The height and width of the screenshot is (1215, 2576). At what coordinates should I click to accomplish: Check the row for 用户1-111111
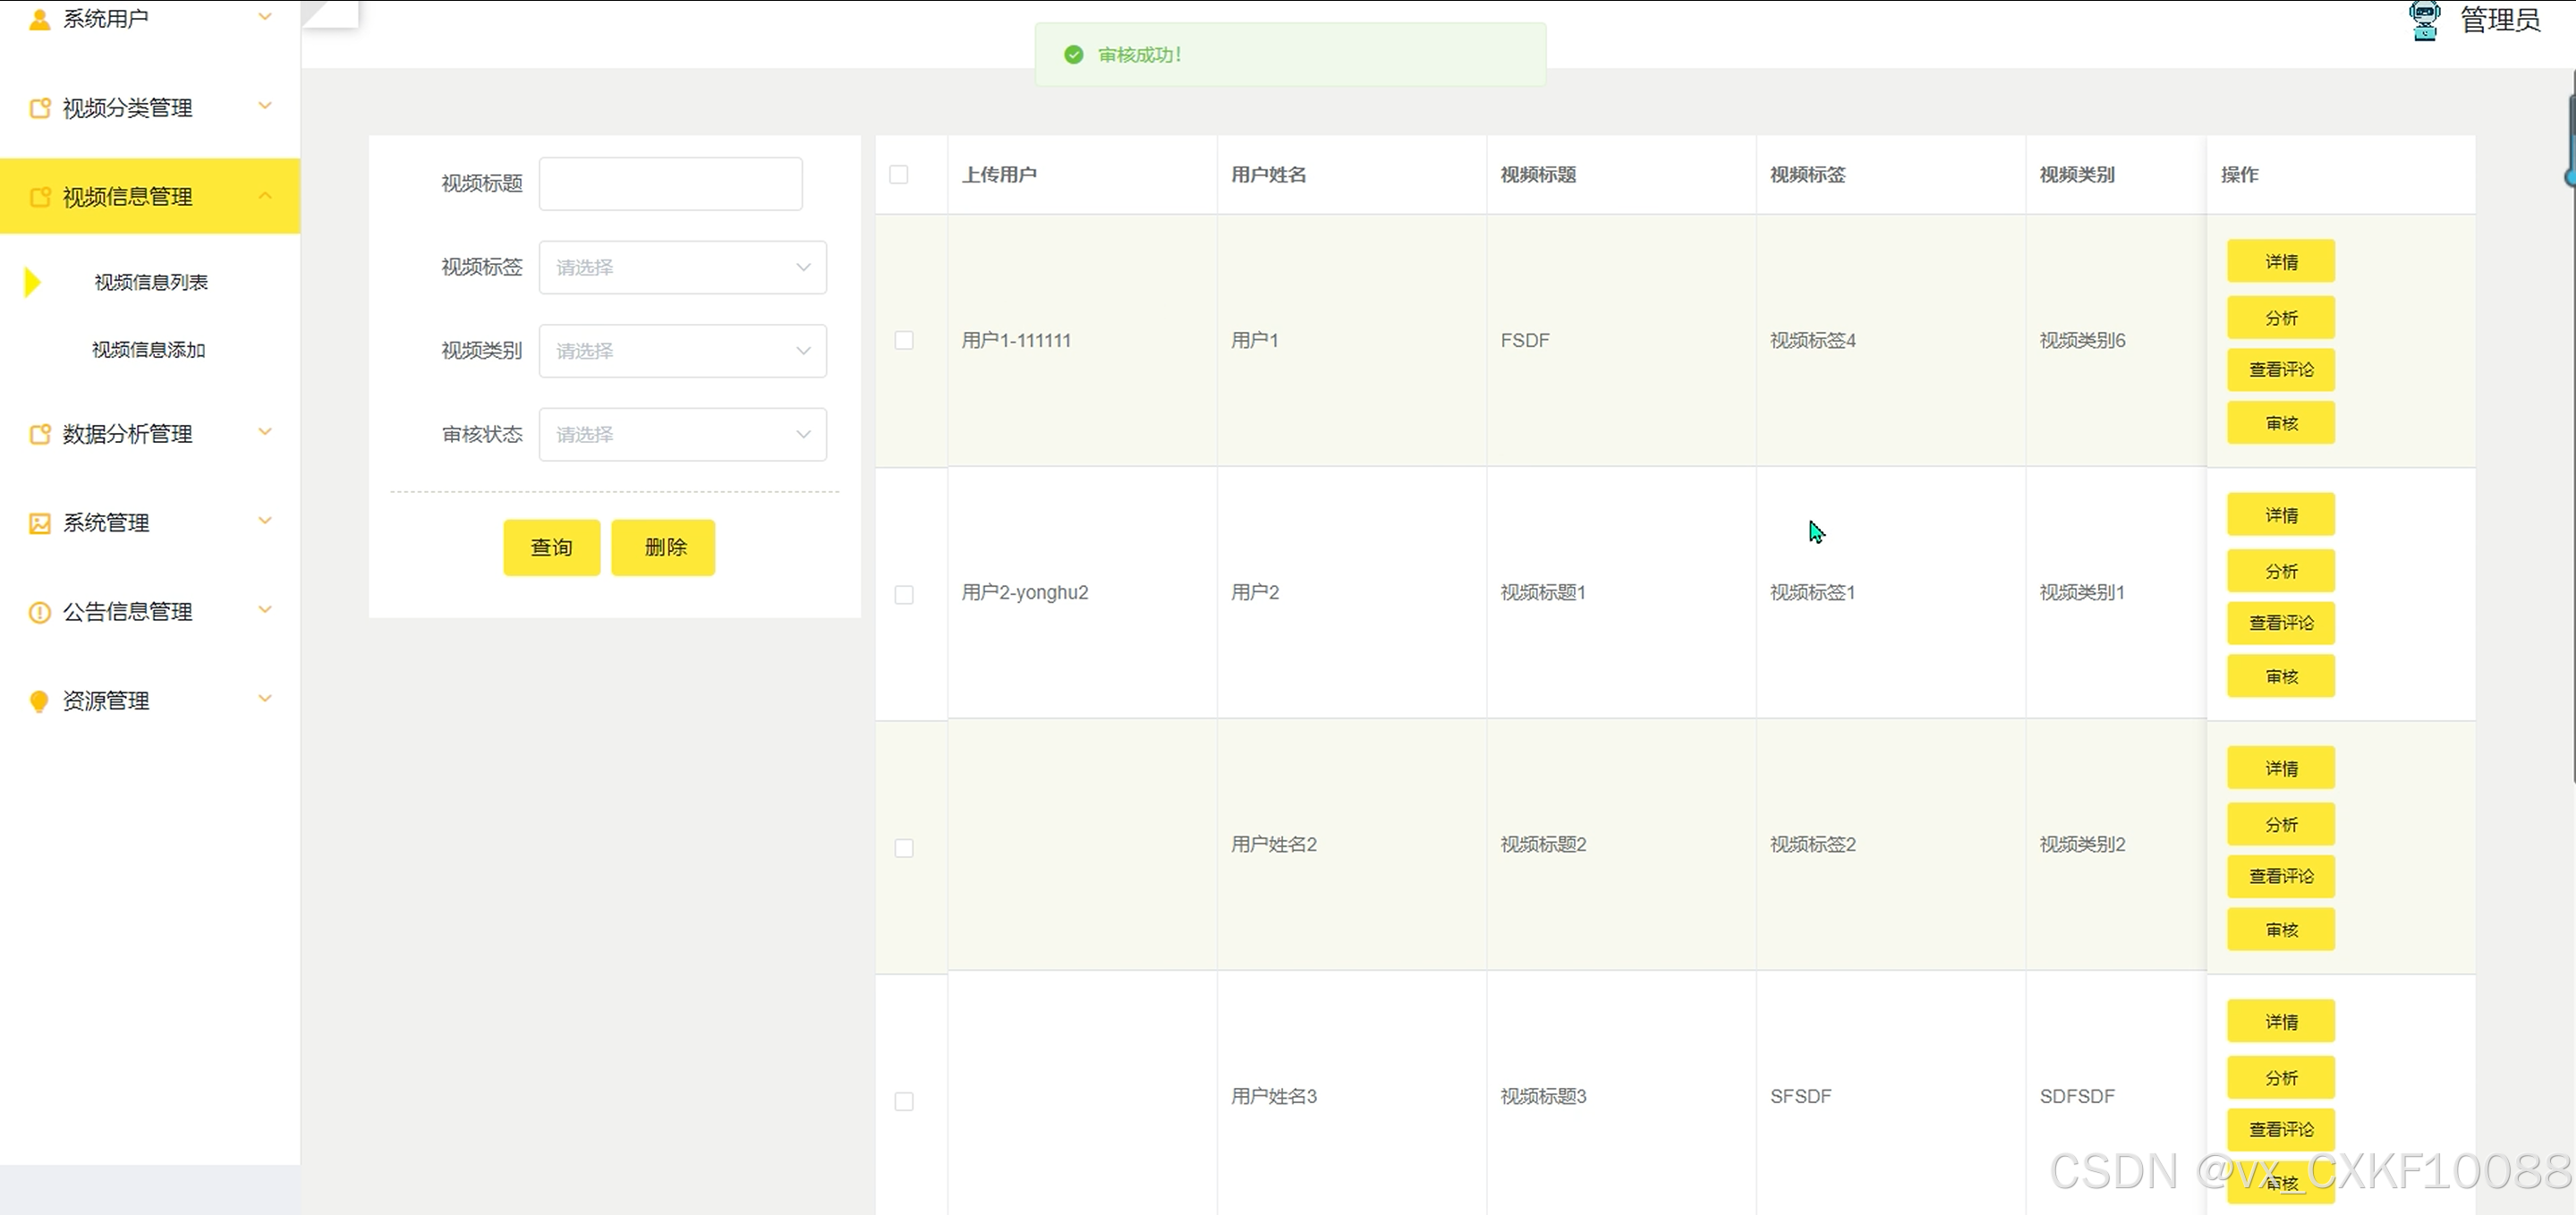click(904, 341)
